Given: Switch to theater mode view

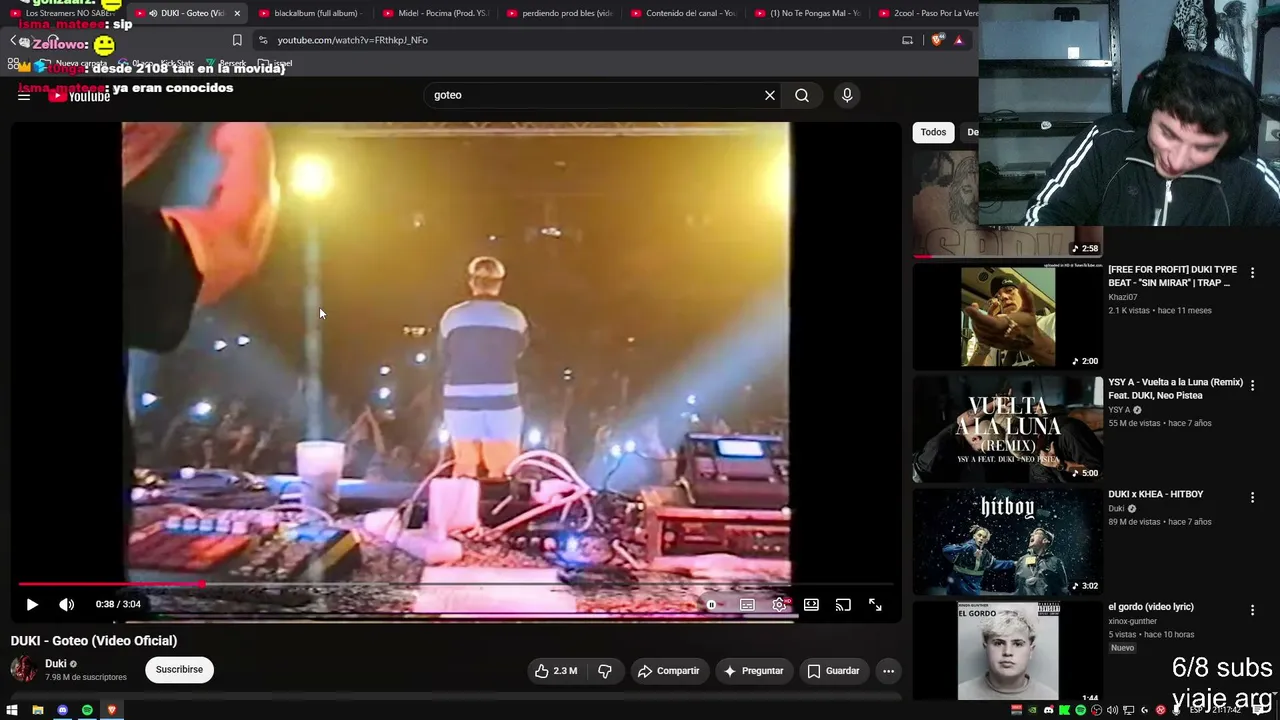Looking at the screenshot, I should (x=811, y=605).
